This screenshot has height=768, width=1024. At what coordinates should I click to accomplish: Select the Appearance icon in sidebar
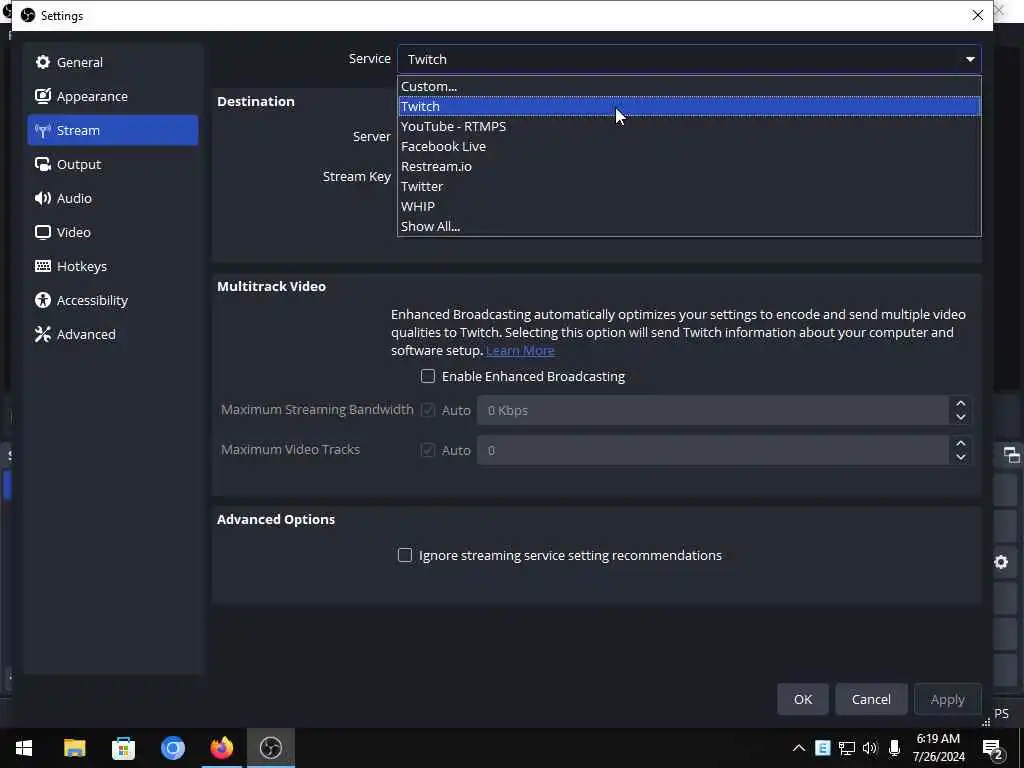(43, 96)
